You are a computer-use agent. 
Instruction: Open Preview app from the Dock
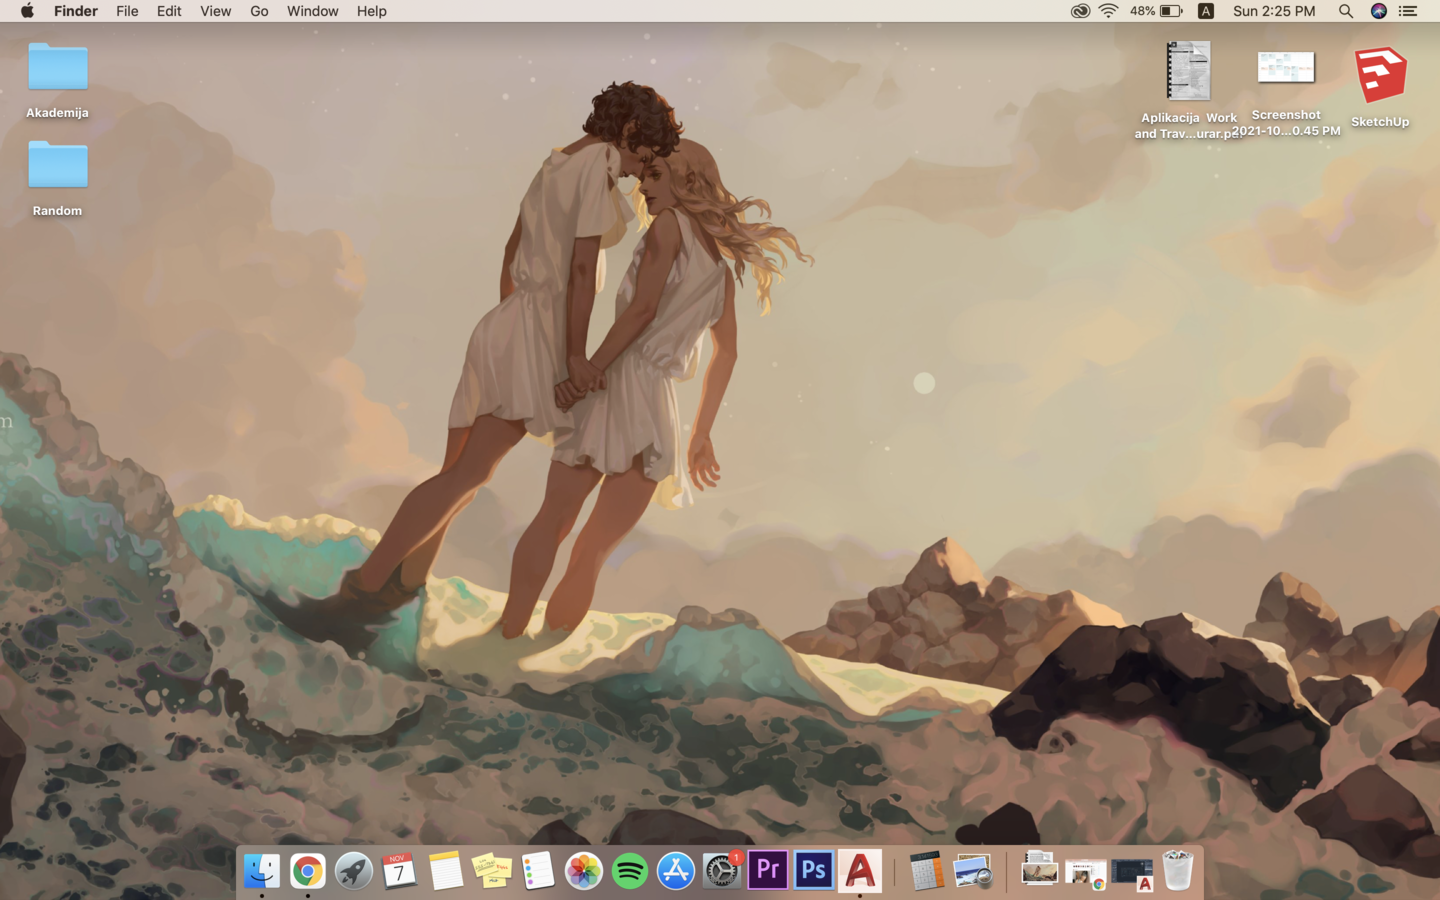(x=973, y=871)
